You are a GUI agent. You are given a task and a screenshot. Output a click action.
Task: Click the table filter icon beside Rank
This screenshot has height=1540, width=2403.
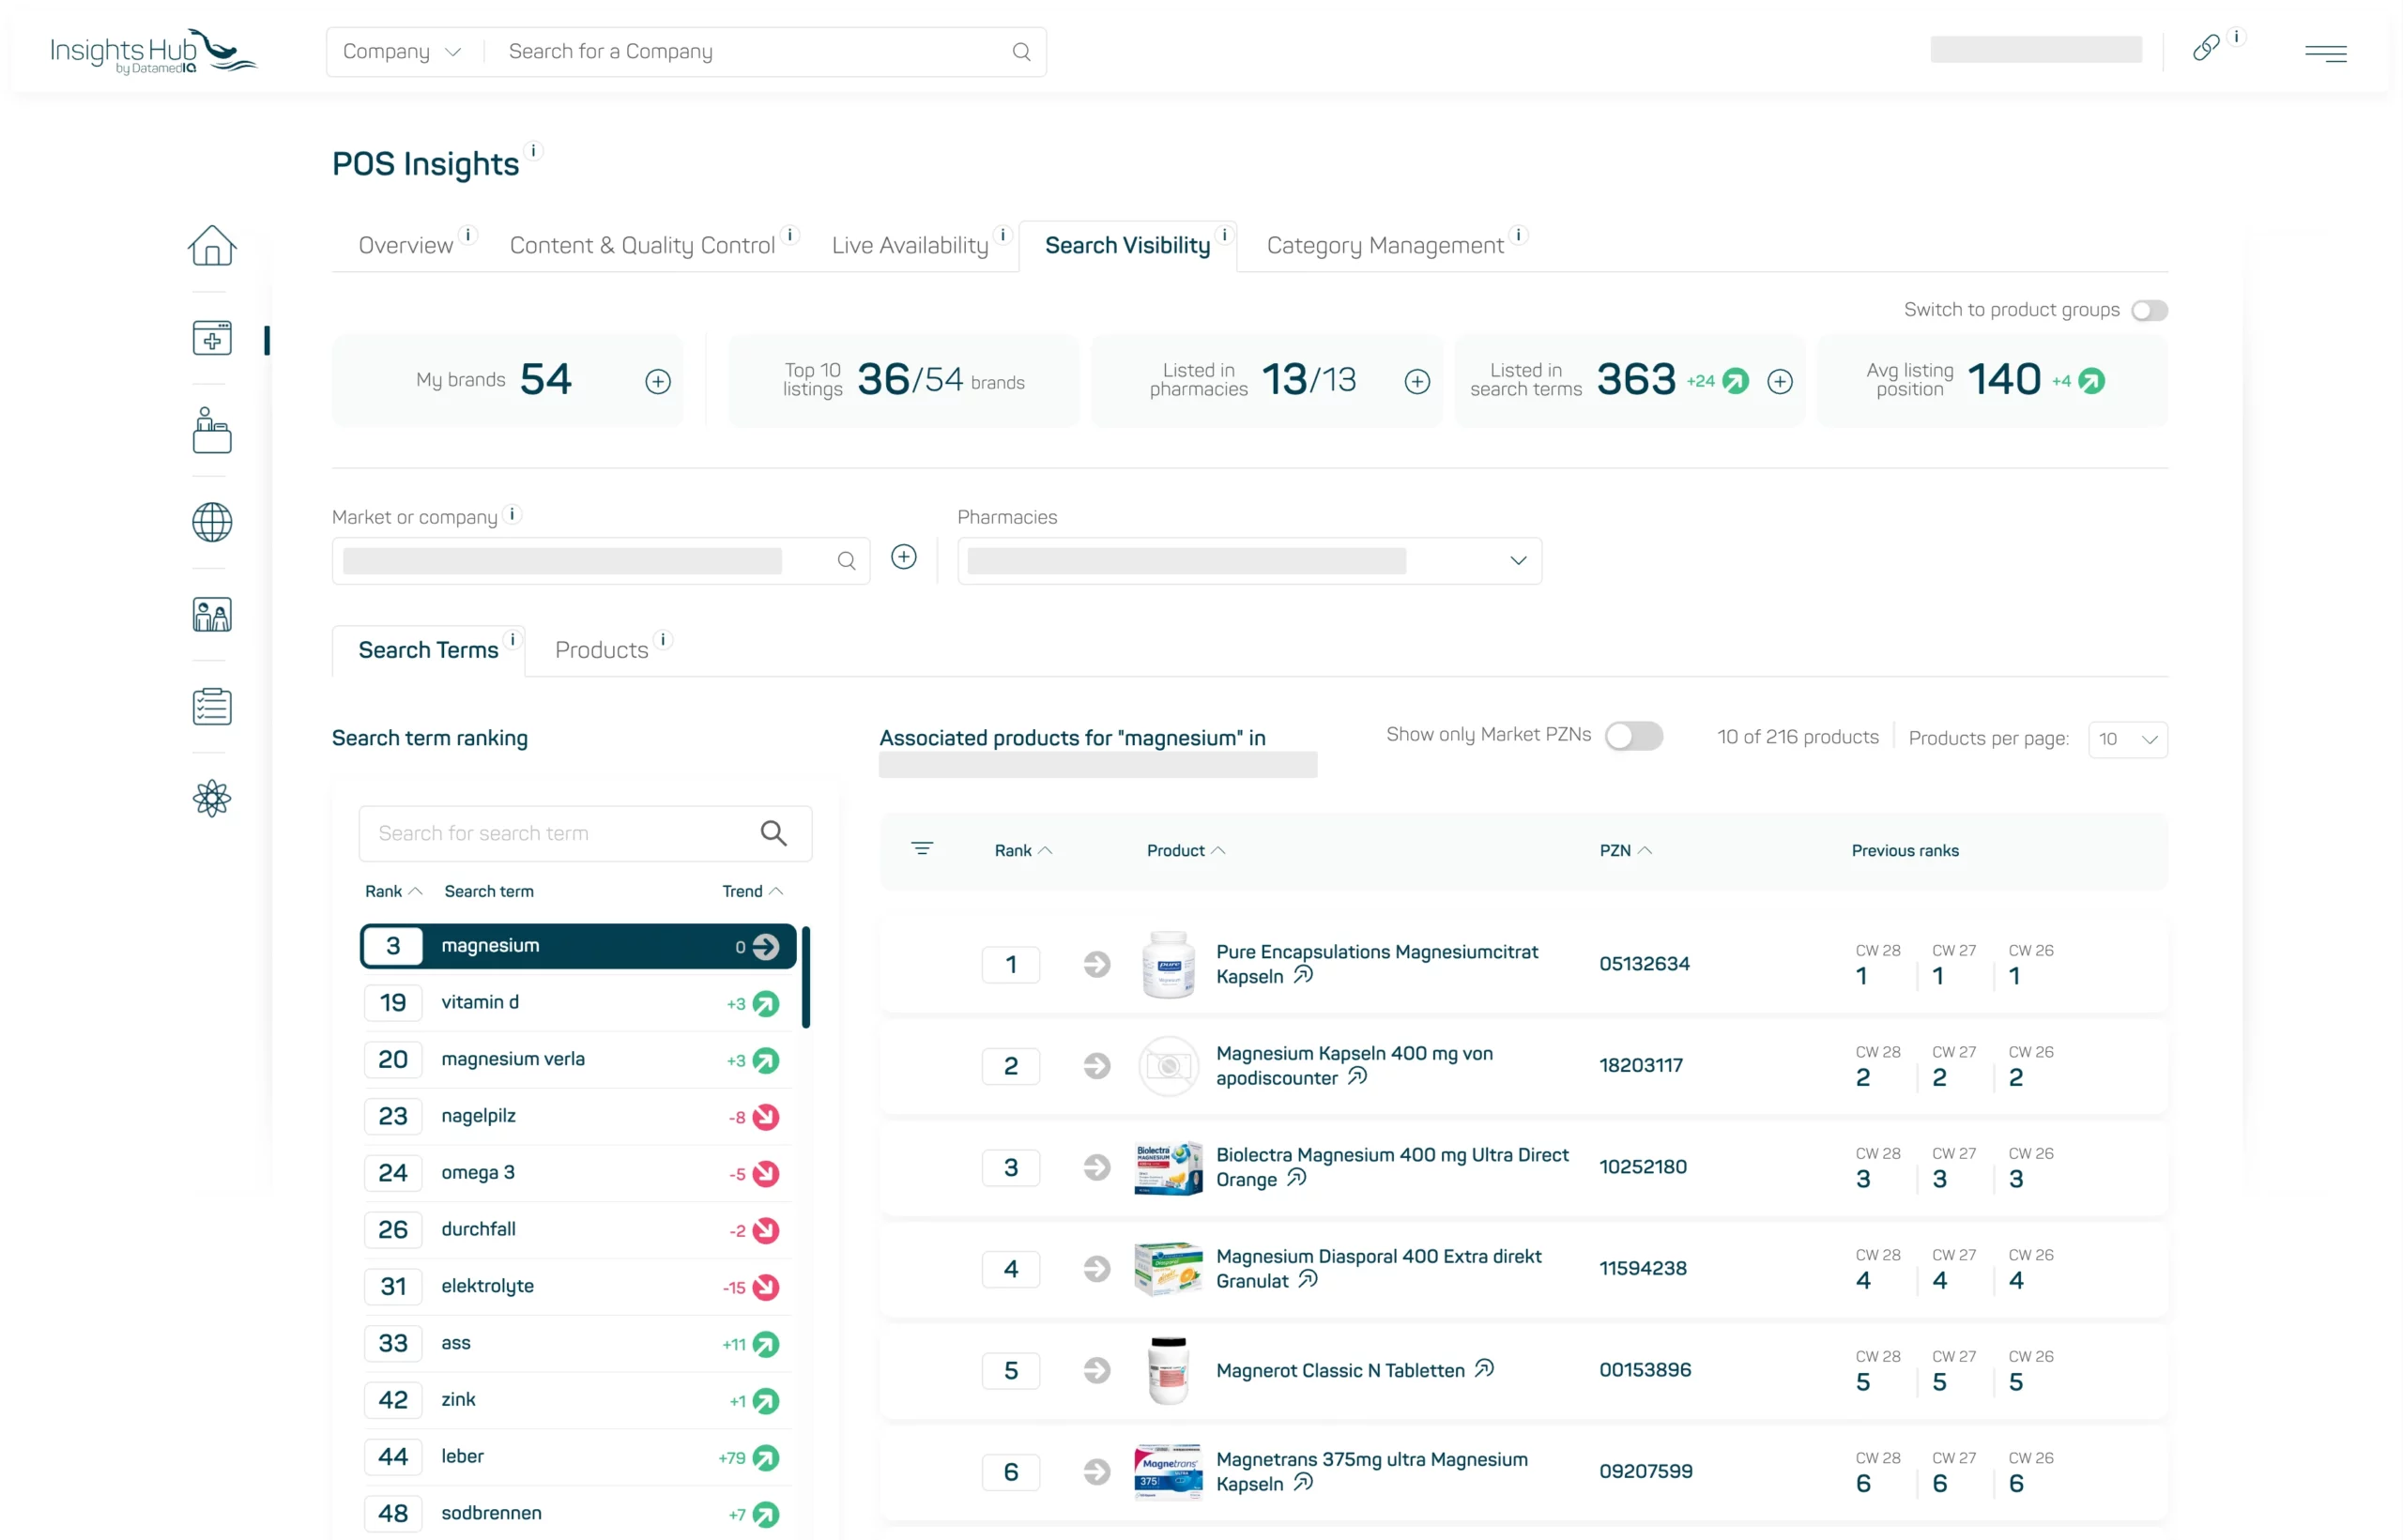(x=922, y=848)
